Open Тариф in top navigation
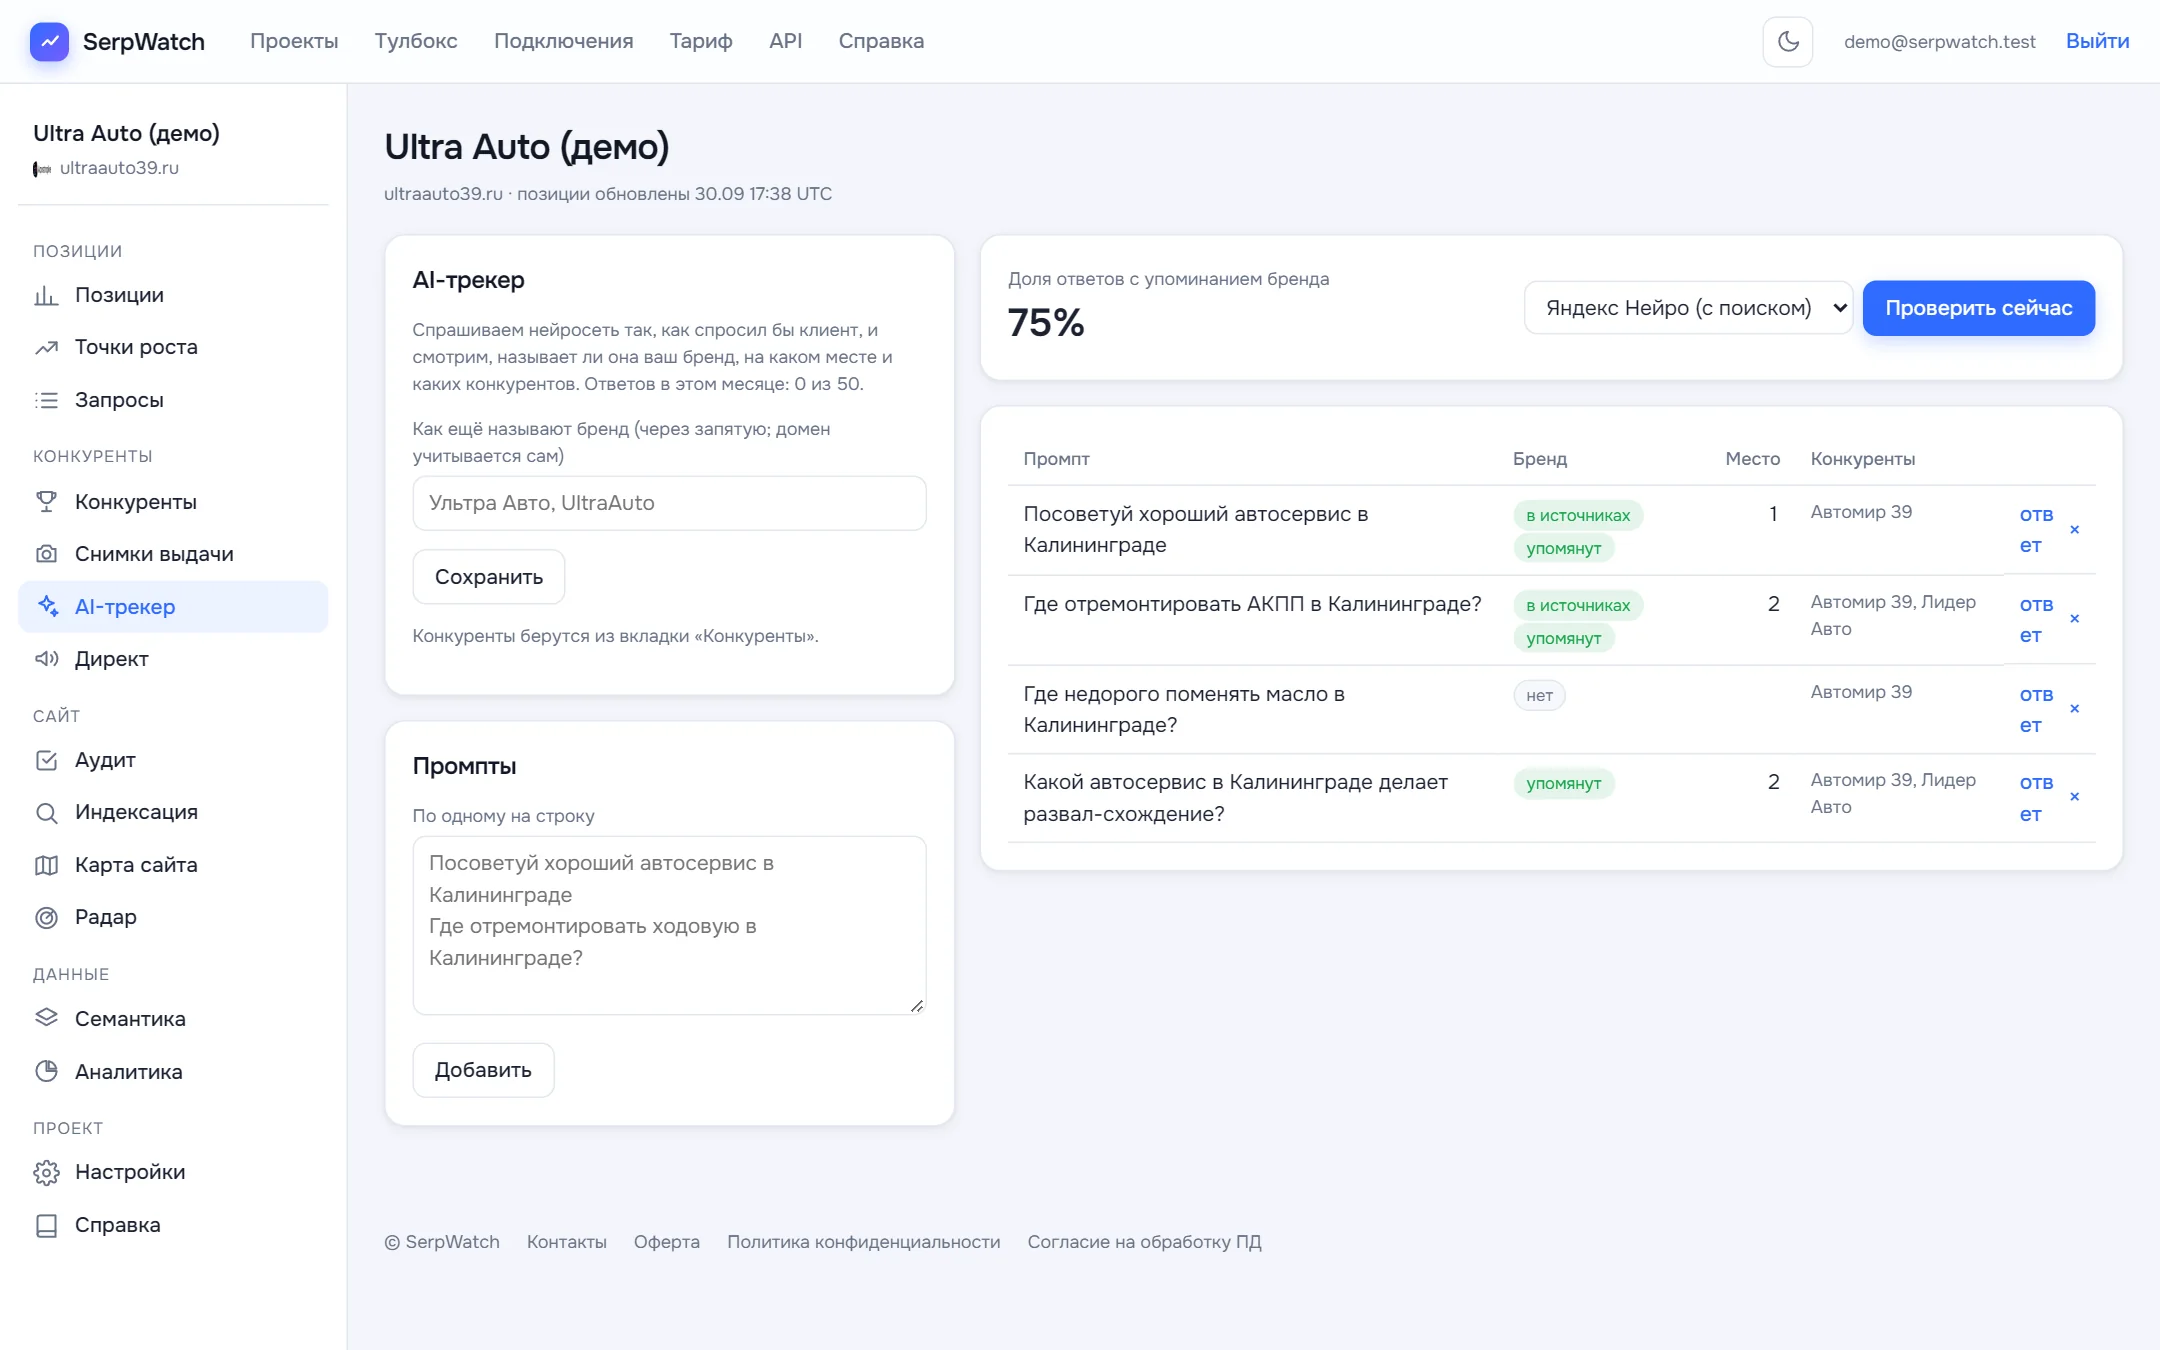The image size is (2160, 1350). tap(701, 41)
